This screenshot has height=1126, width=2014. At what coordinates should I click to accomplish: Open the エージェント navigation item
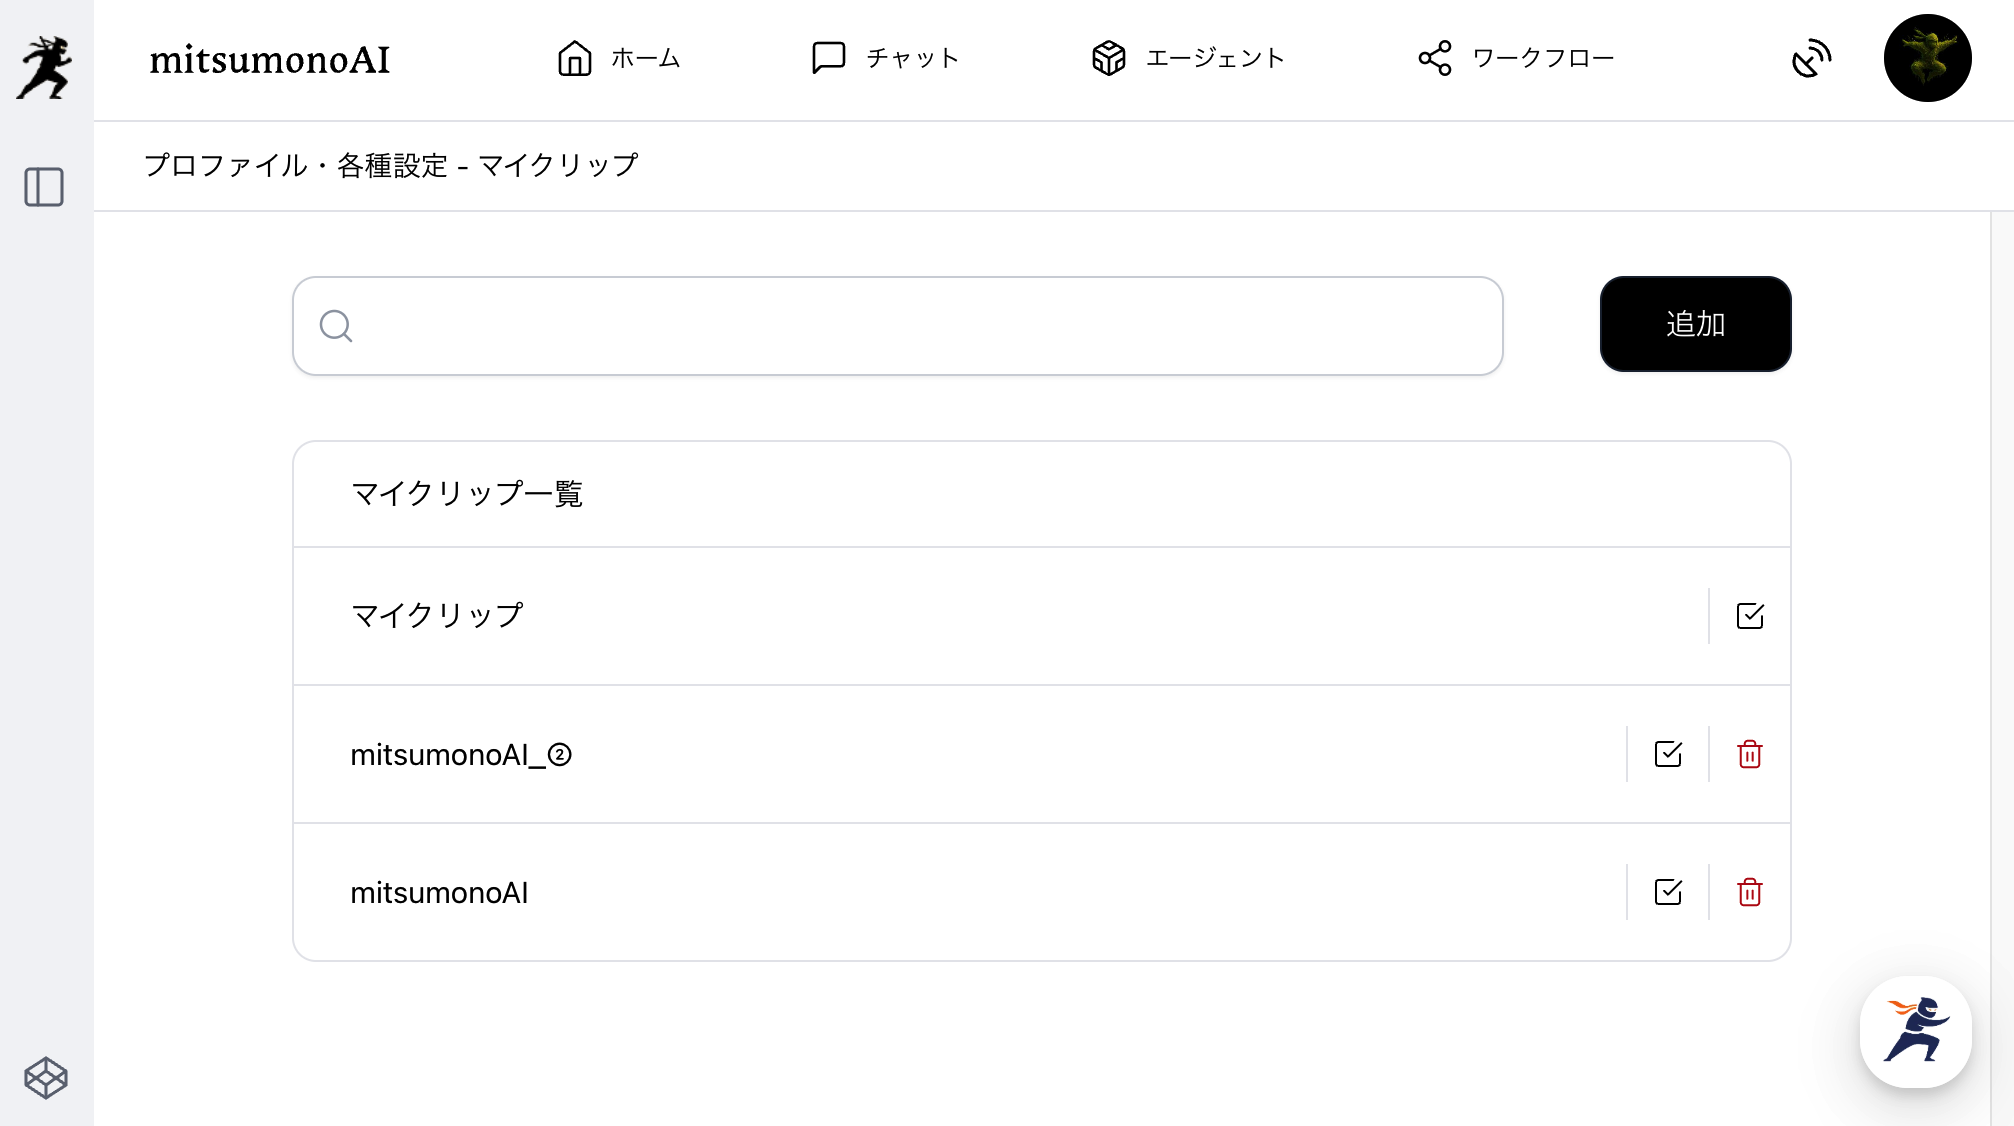click(x=1188, y=58)
